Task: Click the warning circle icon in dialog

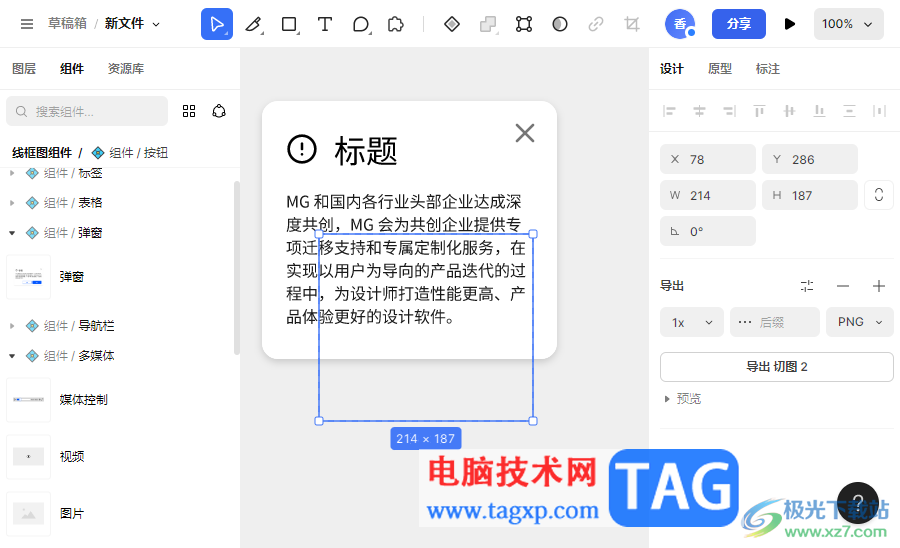Action: pos(302,149)
